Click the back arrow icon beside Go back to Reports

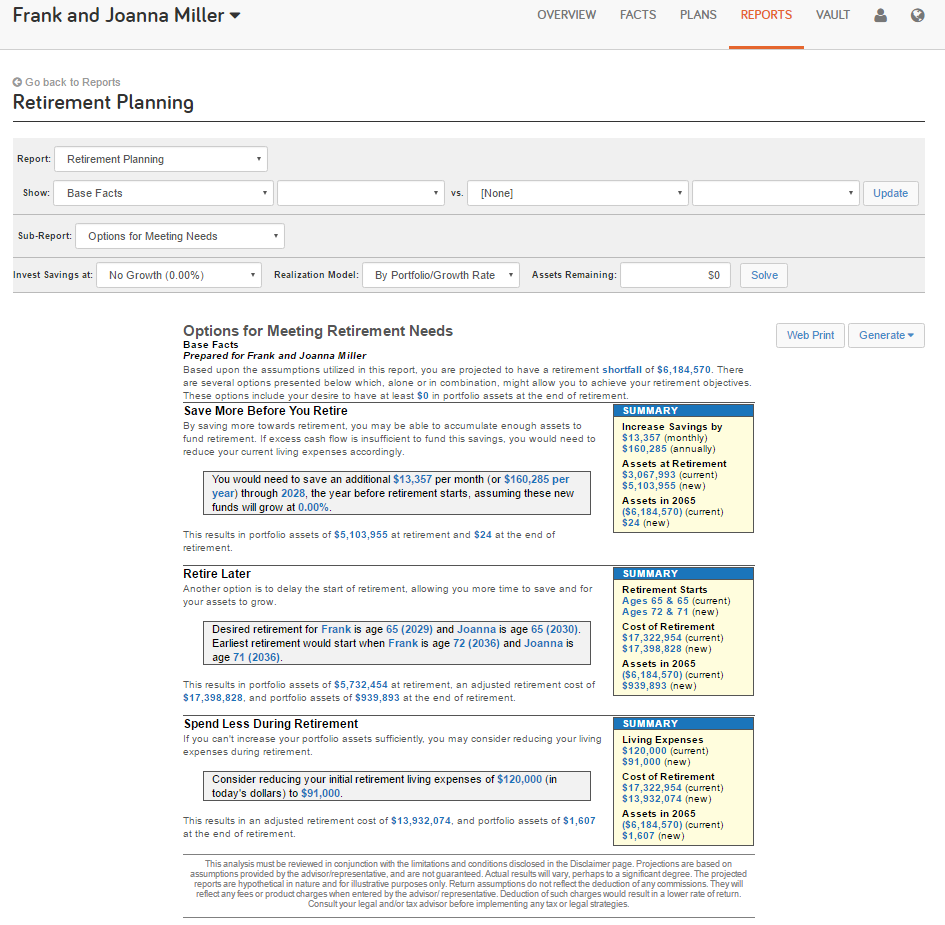[x=17, y=82]
